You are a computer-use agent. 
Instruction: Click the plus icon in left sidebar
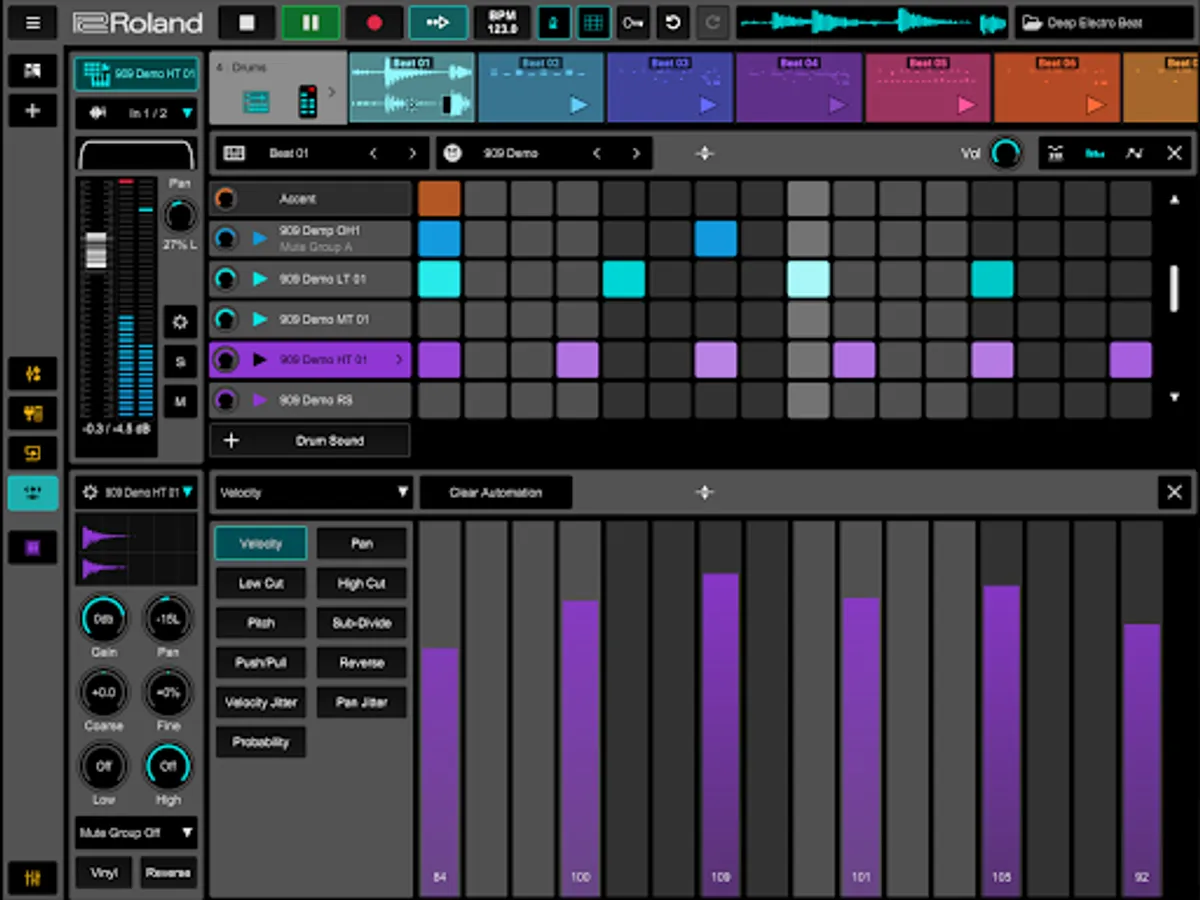pyautogui.click(x=32, y=111)
